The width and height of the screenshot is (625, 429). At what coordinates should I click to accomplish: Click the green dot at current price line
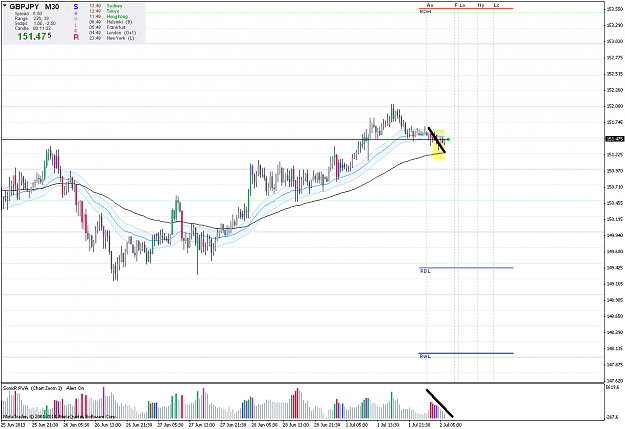pyautogui.click(x=449, y=139)
